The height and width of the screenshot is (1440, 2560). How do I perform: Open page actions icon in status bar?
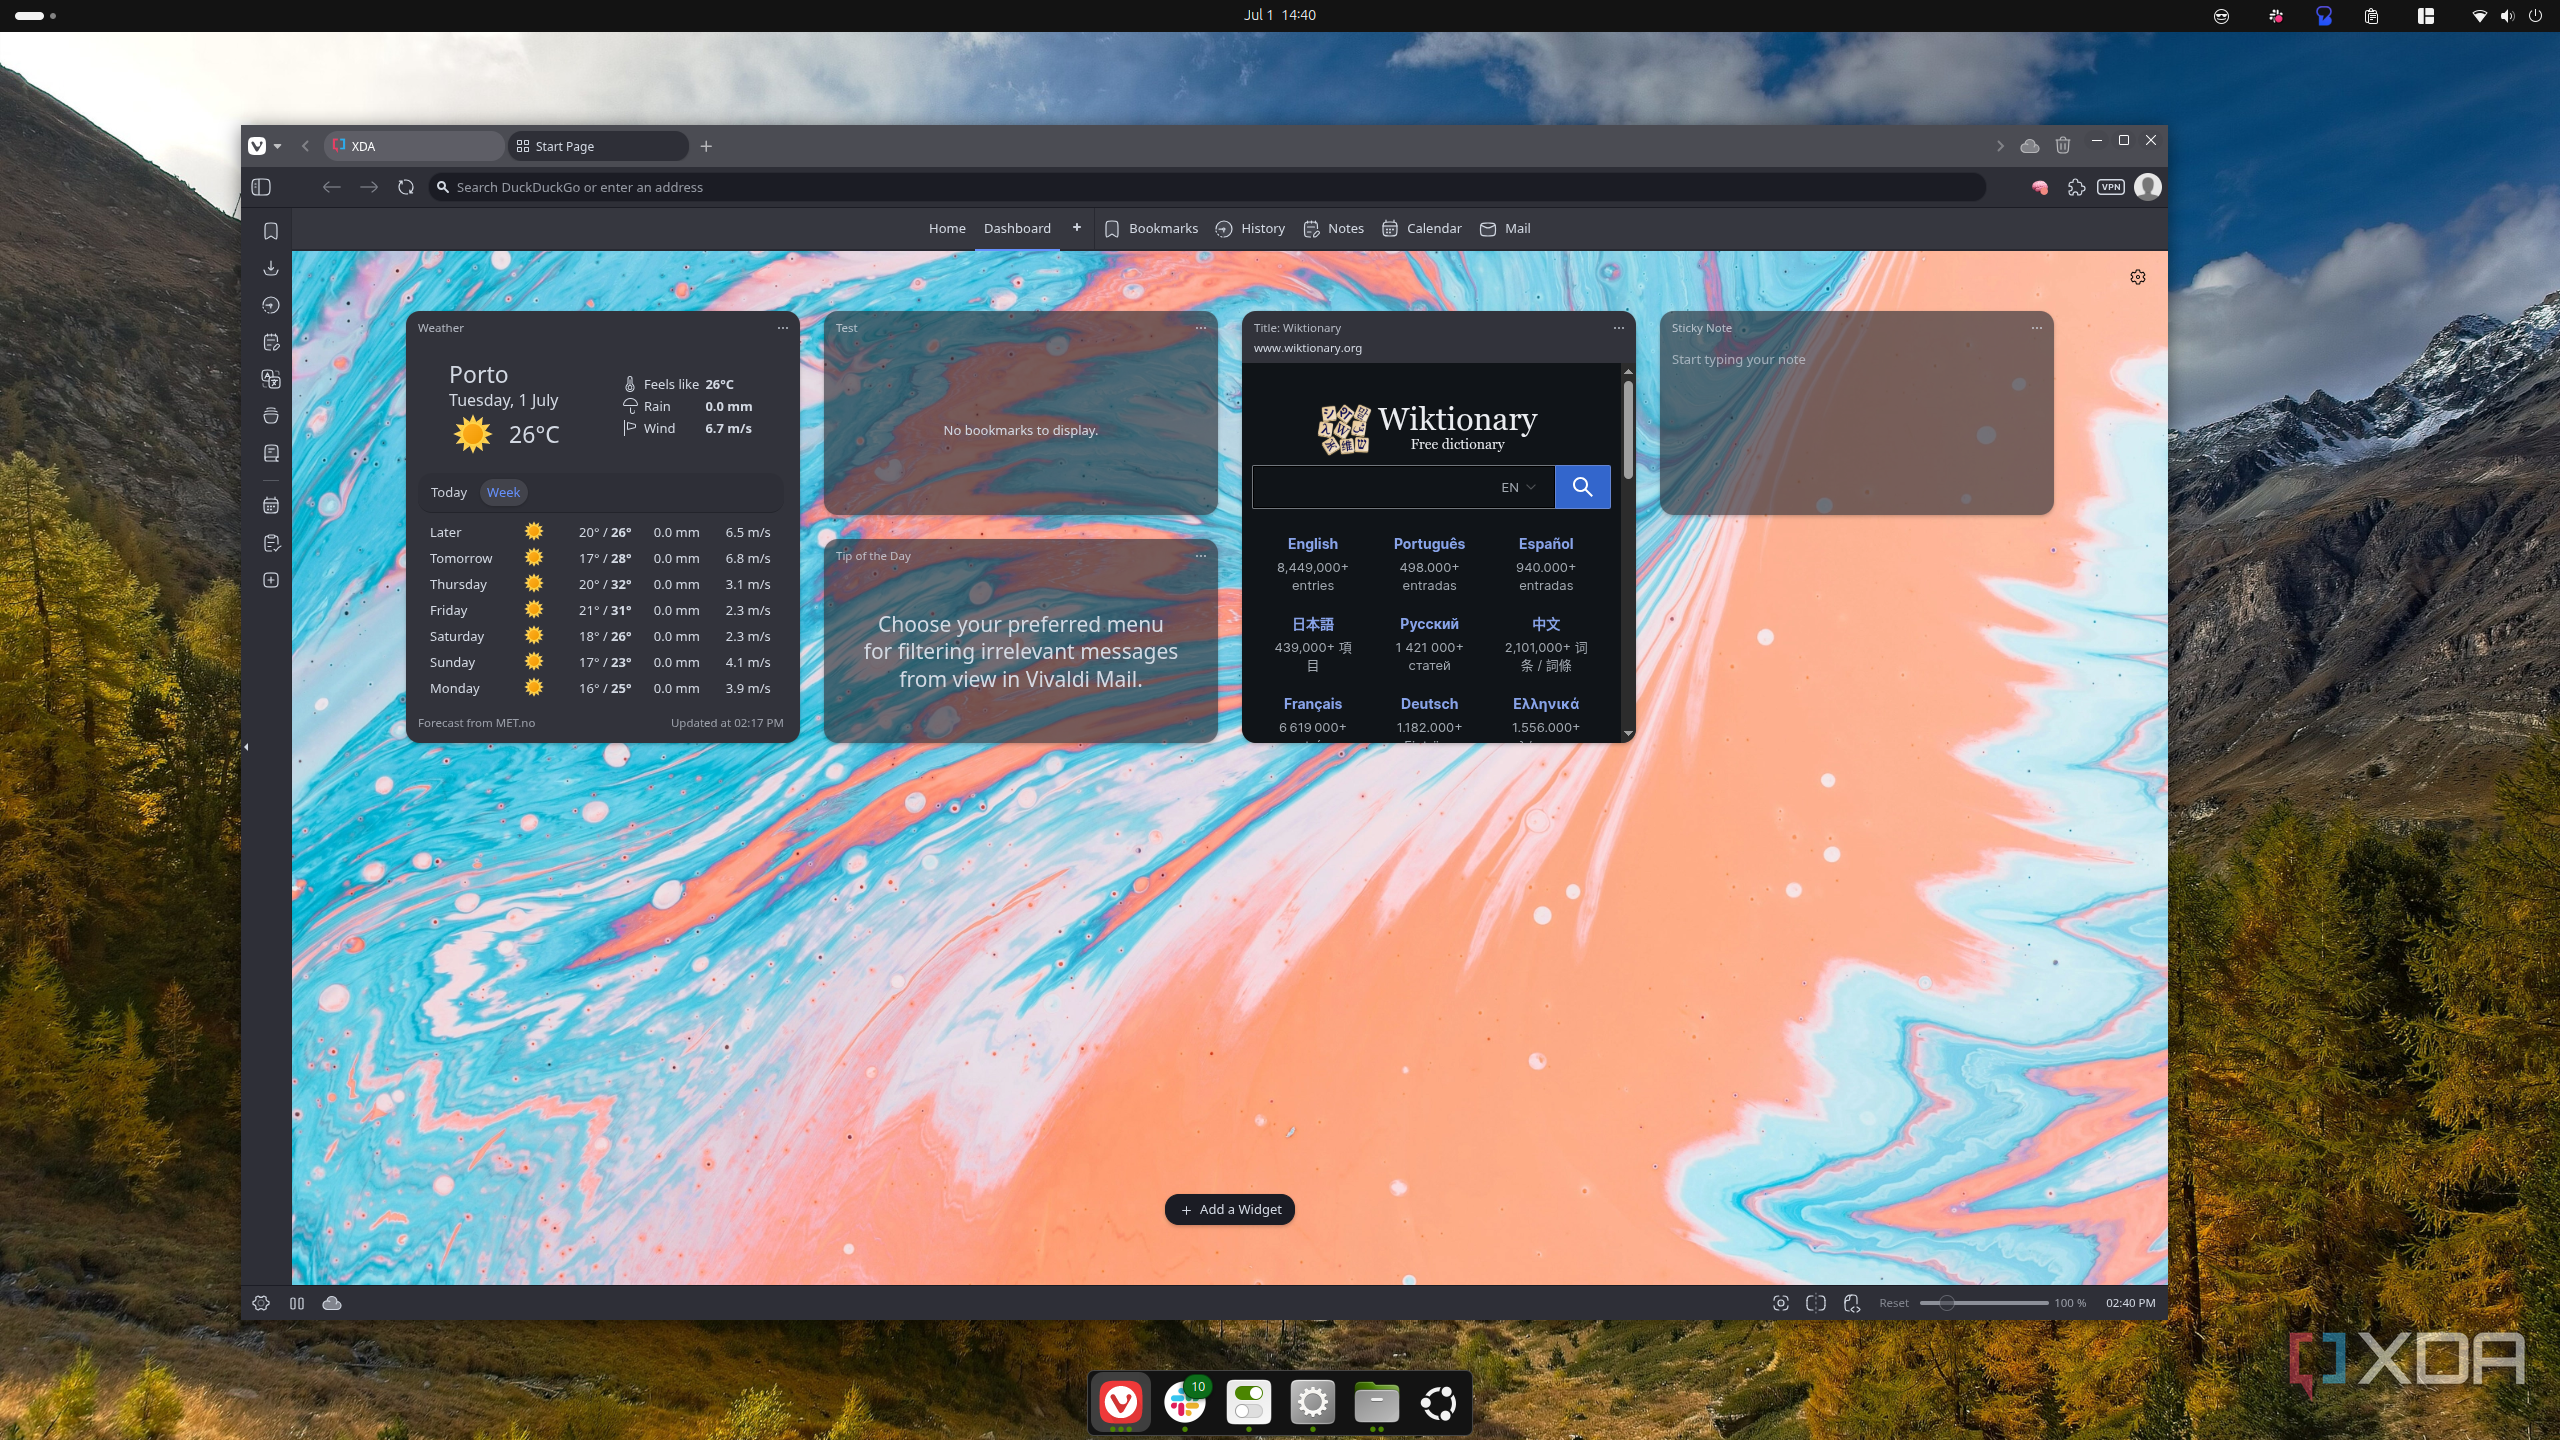point(1851,1303)
